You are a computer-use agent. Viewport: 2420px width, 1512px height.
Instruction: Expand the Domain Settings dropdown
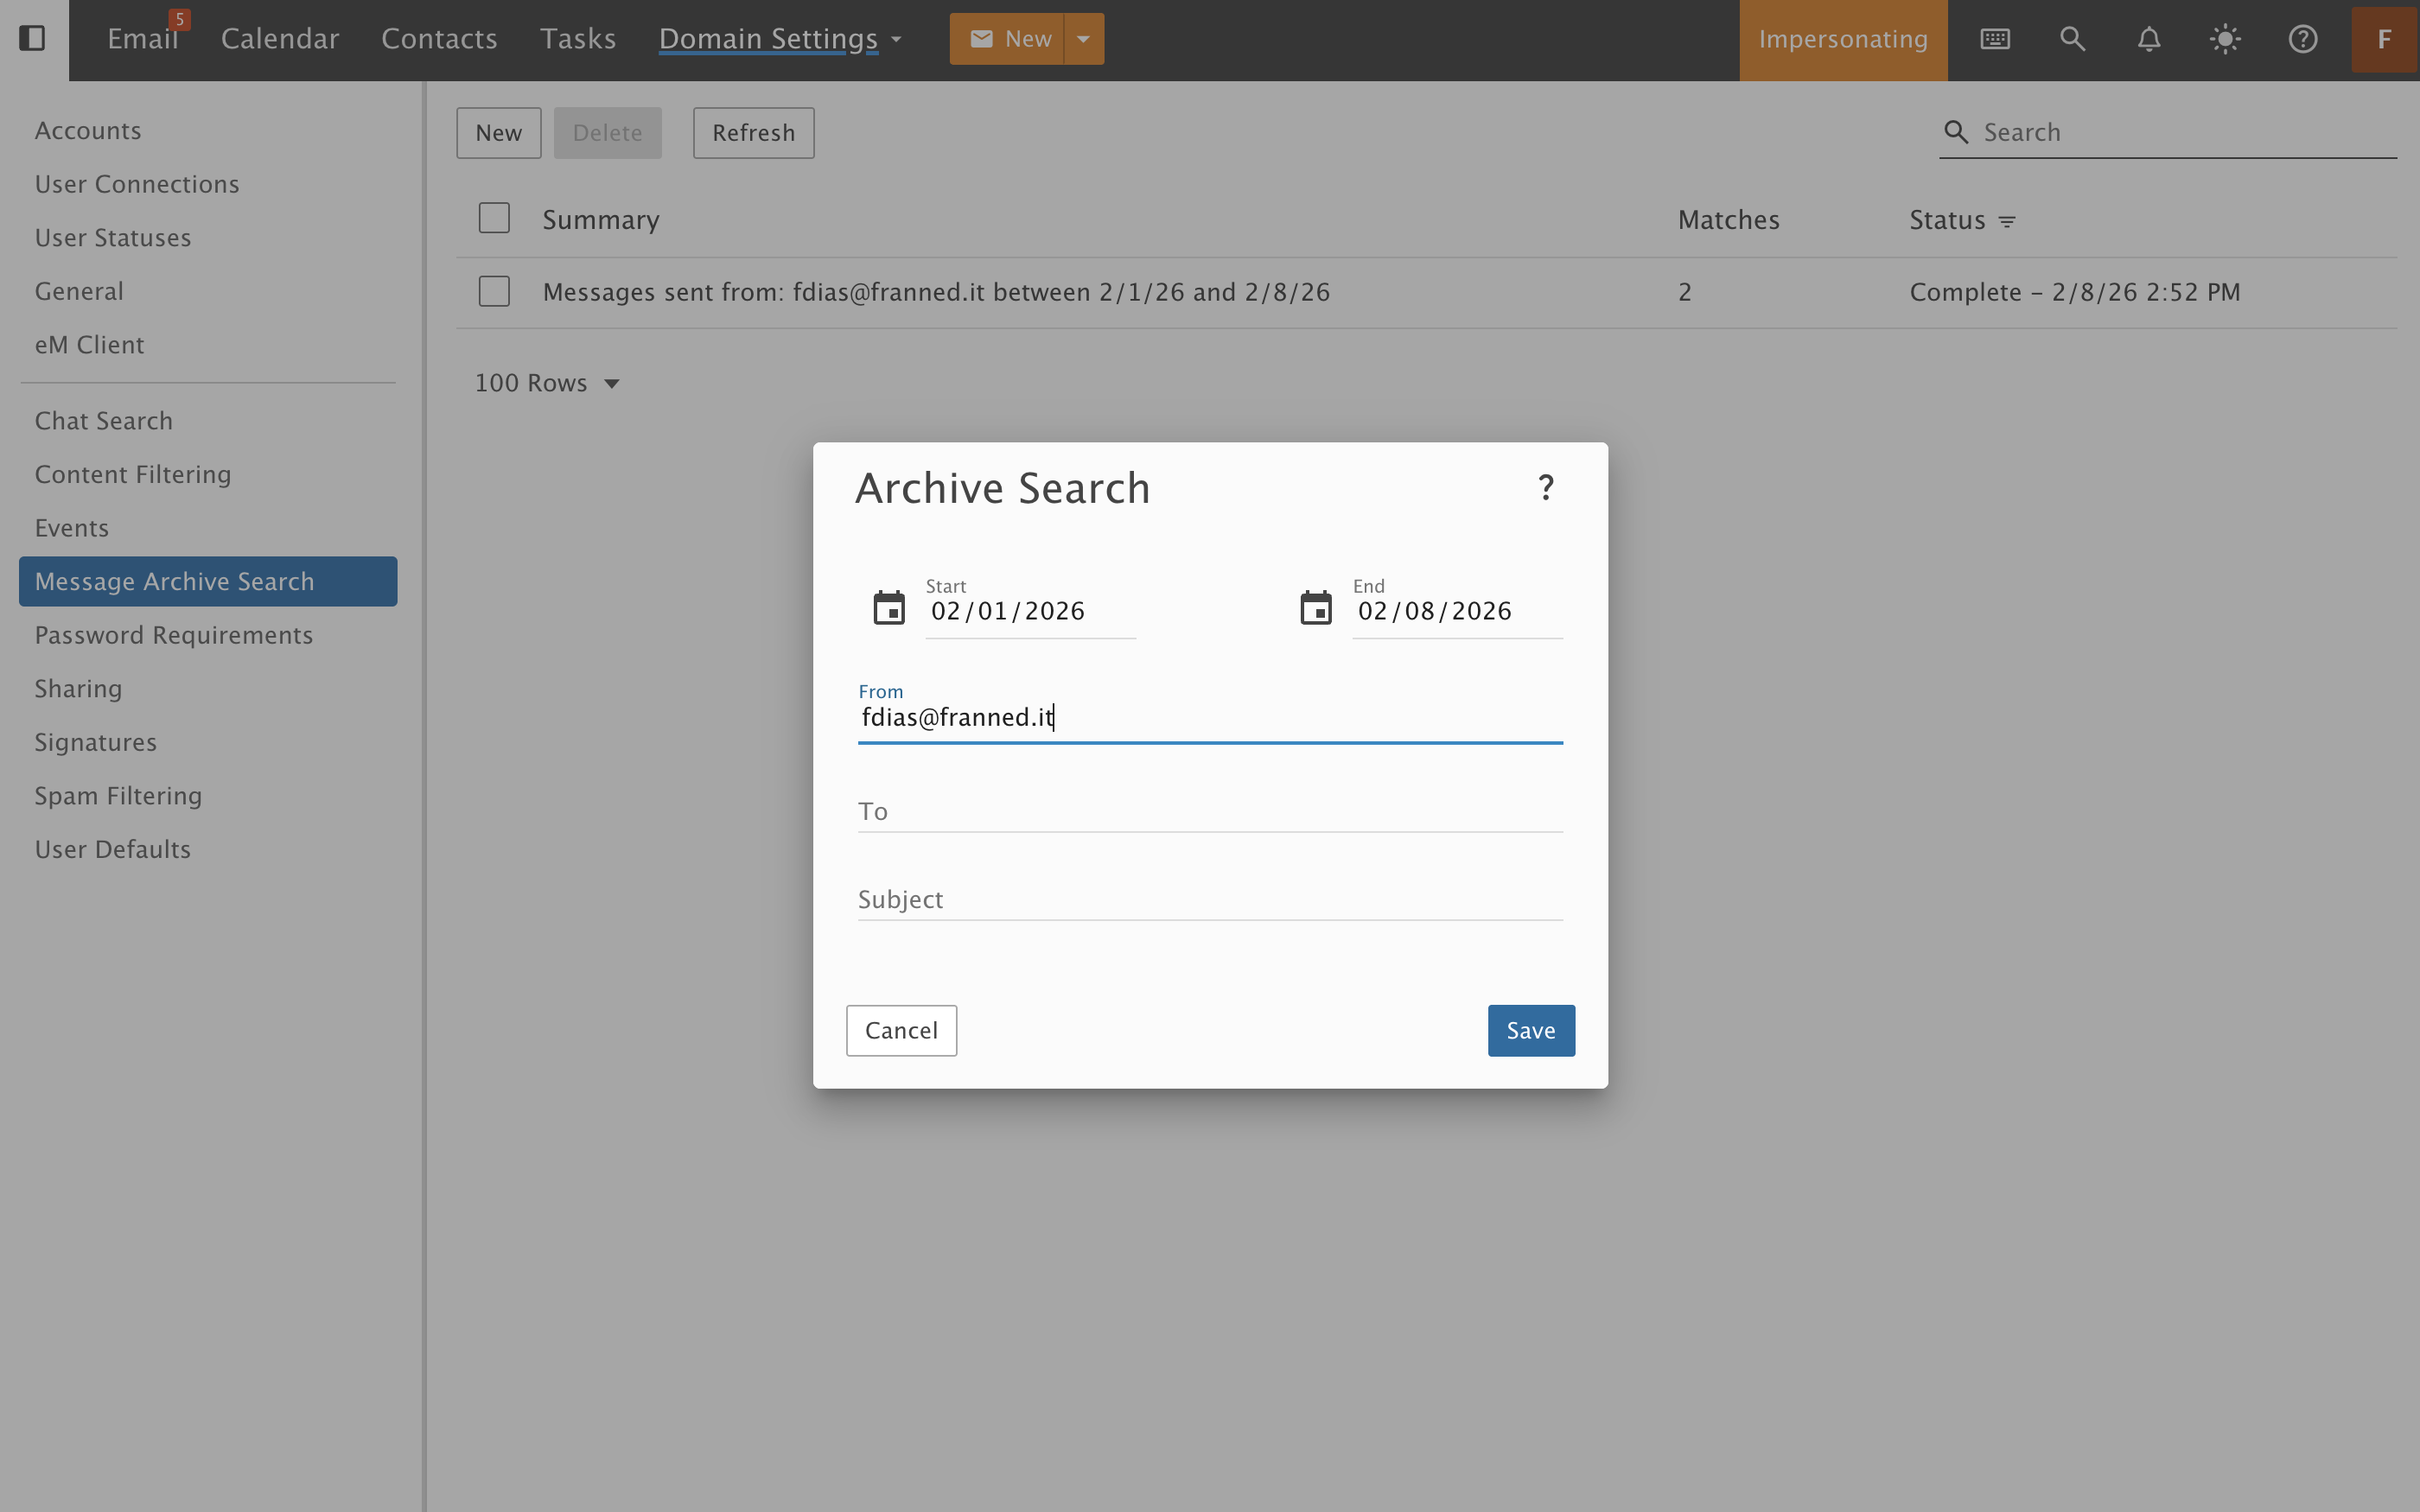tap(780, 39)
